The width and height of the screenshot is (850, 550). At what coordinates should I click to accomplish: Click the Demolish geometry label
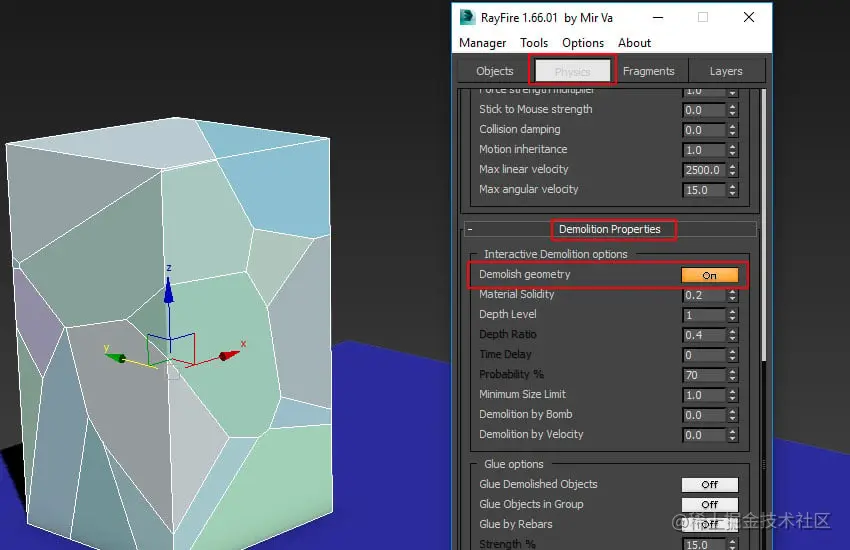[524, 275]
